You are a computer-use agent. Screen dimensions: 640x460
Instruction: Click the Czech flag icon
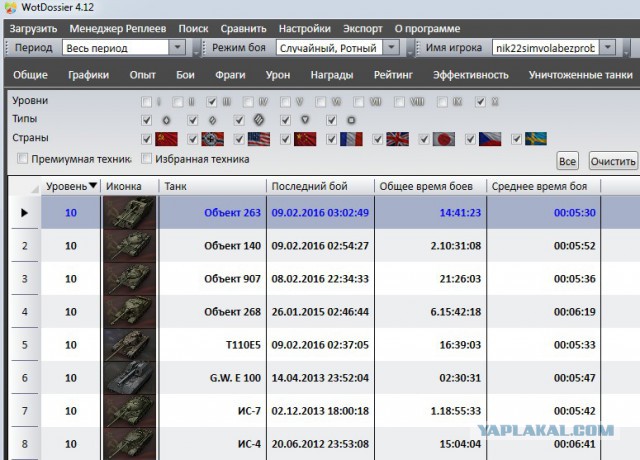click(x=490, y=139)
